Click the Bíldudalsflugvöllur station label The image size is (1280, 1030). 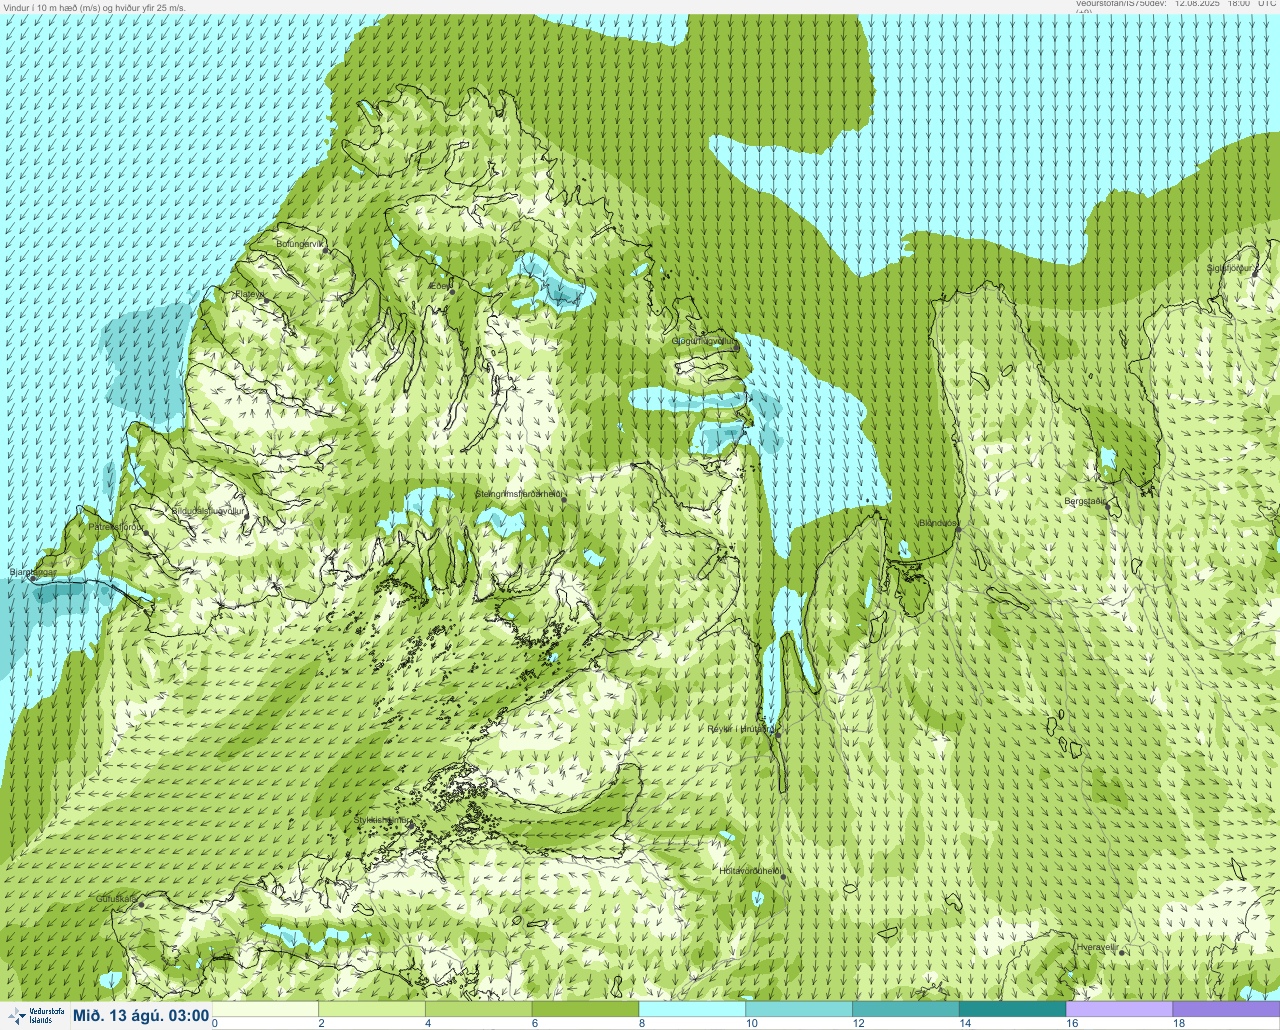[x=208, y=510]
